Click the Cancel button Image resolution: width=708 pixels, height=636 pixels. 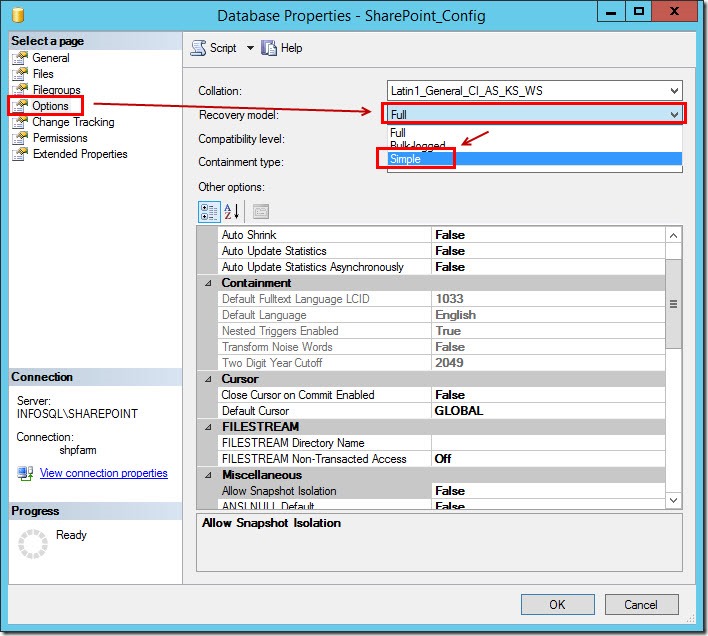click(x=641, y=604)
